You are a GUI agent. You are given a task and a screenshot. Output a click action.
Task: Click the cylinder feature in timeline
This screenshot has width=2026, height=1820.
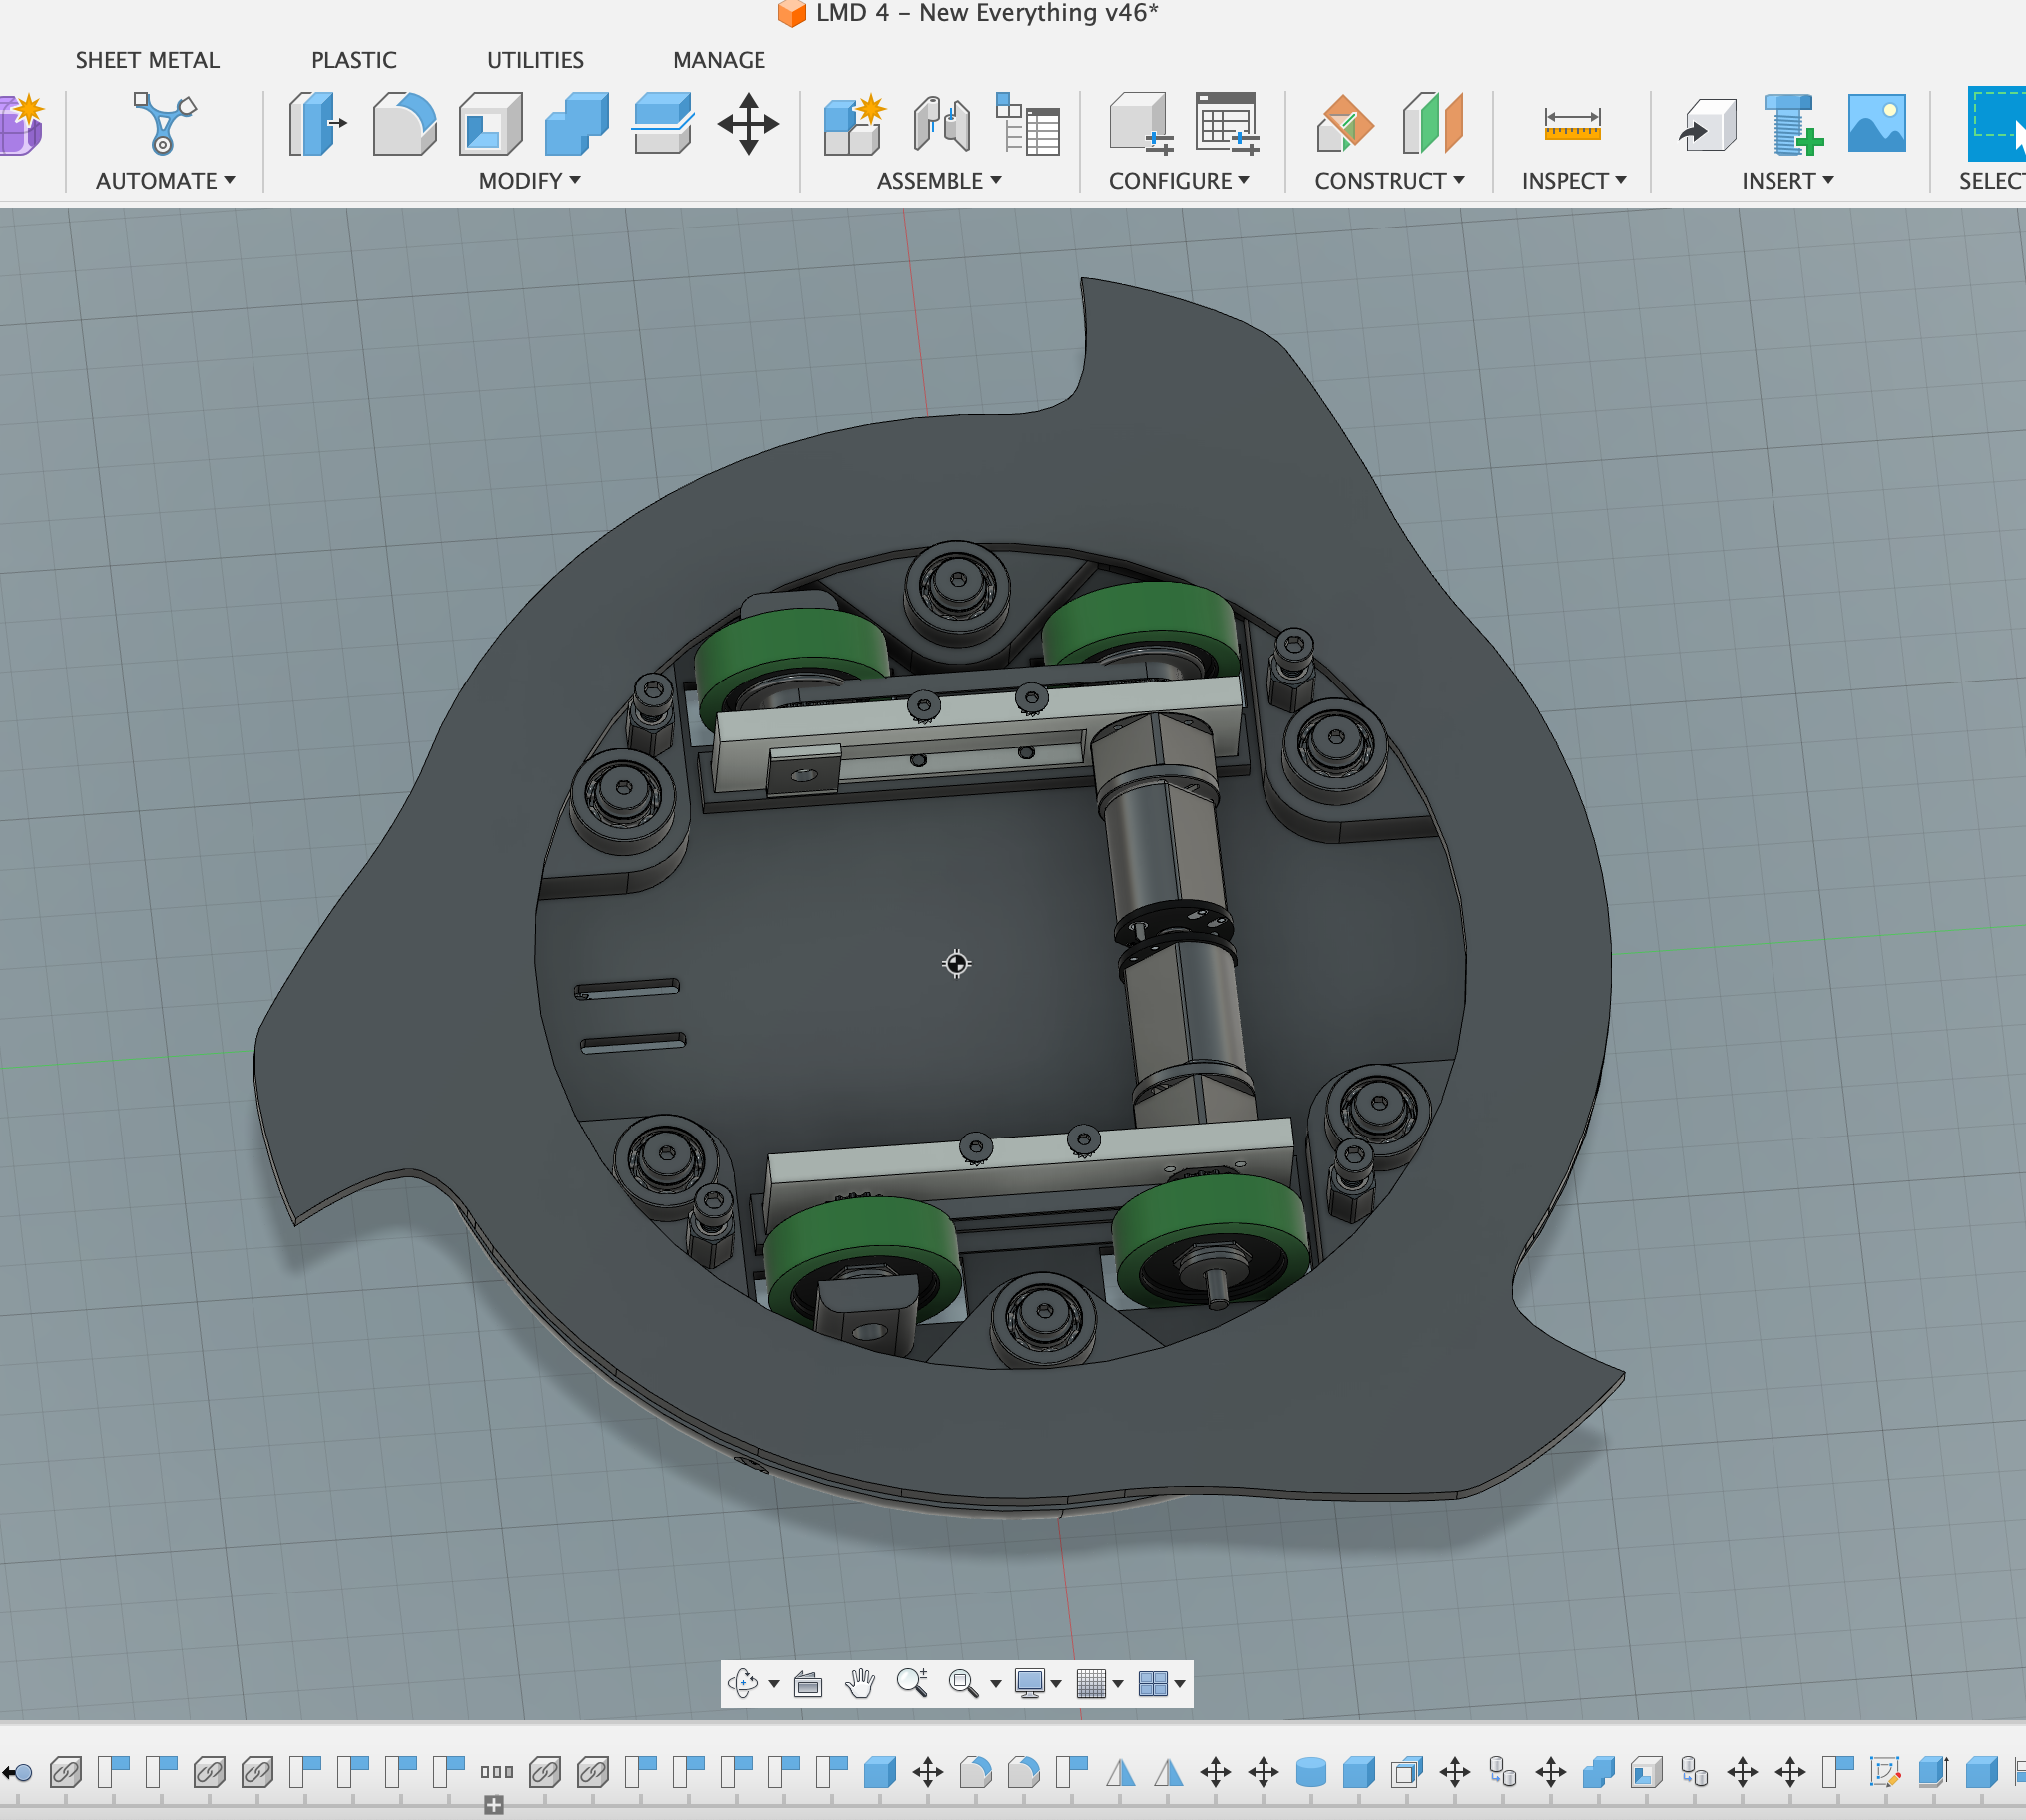pyautogui.click(x=1310, y=1773)
